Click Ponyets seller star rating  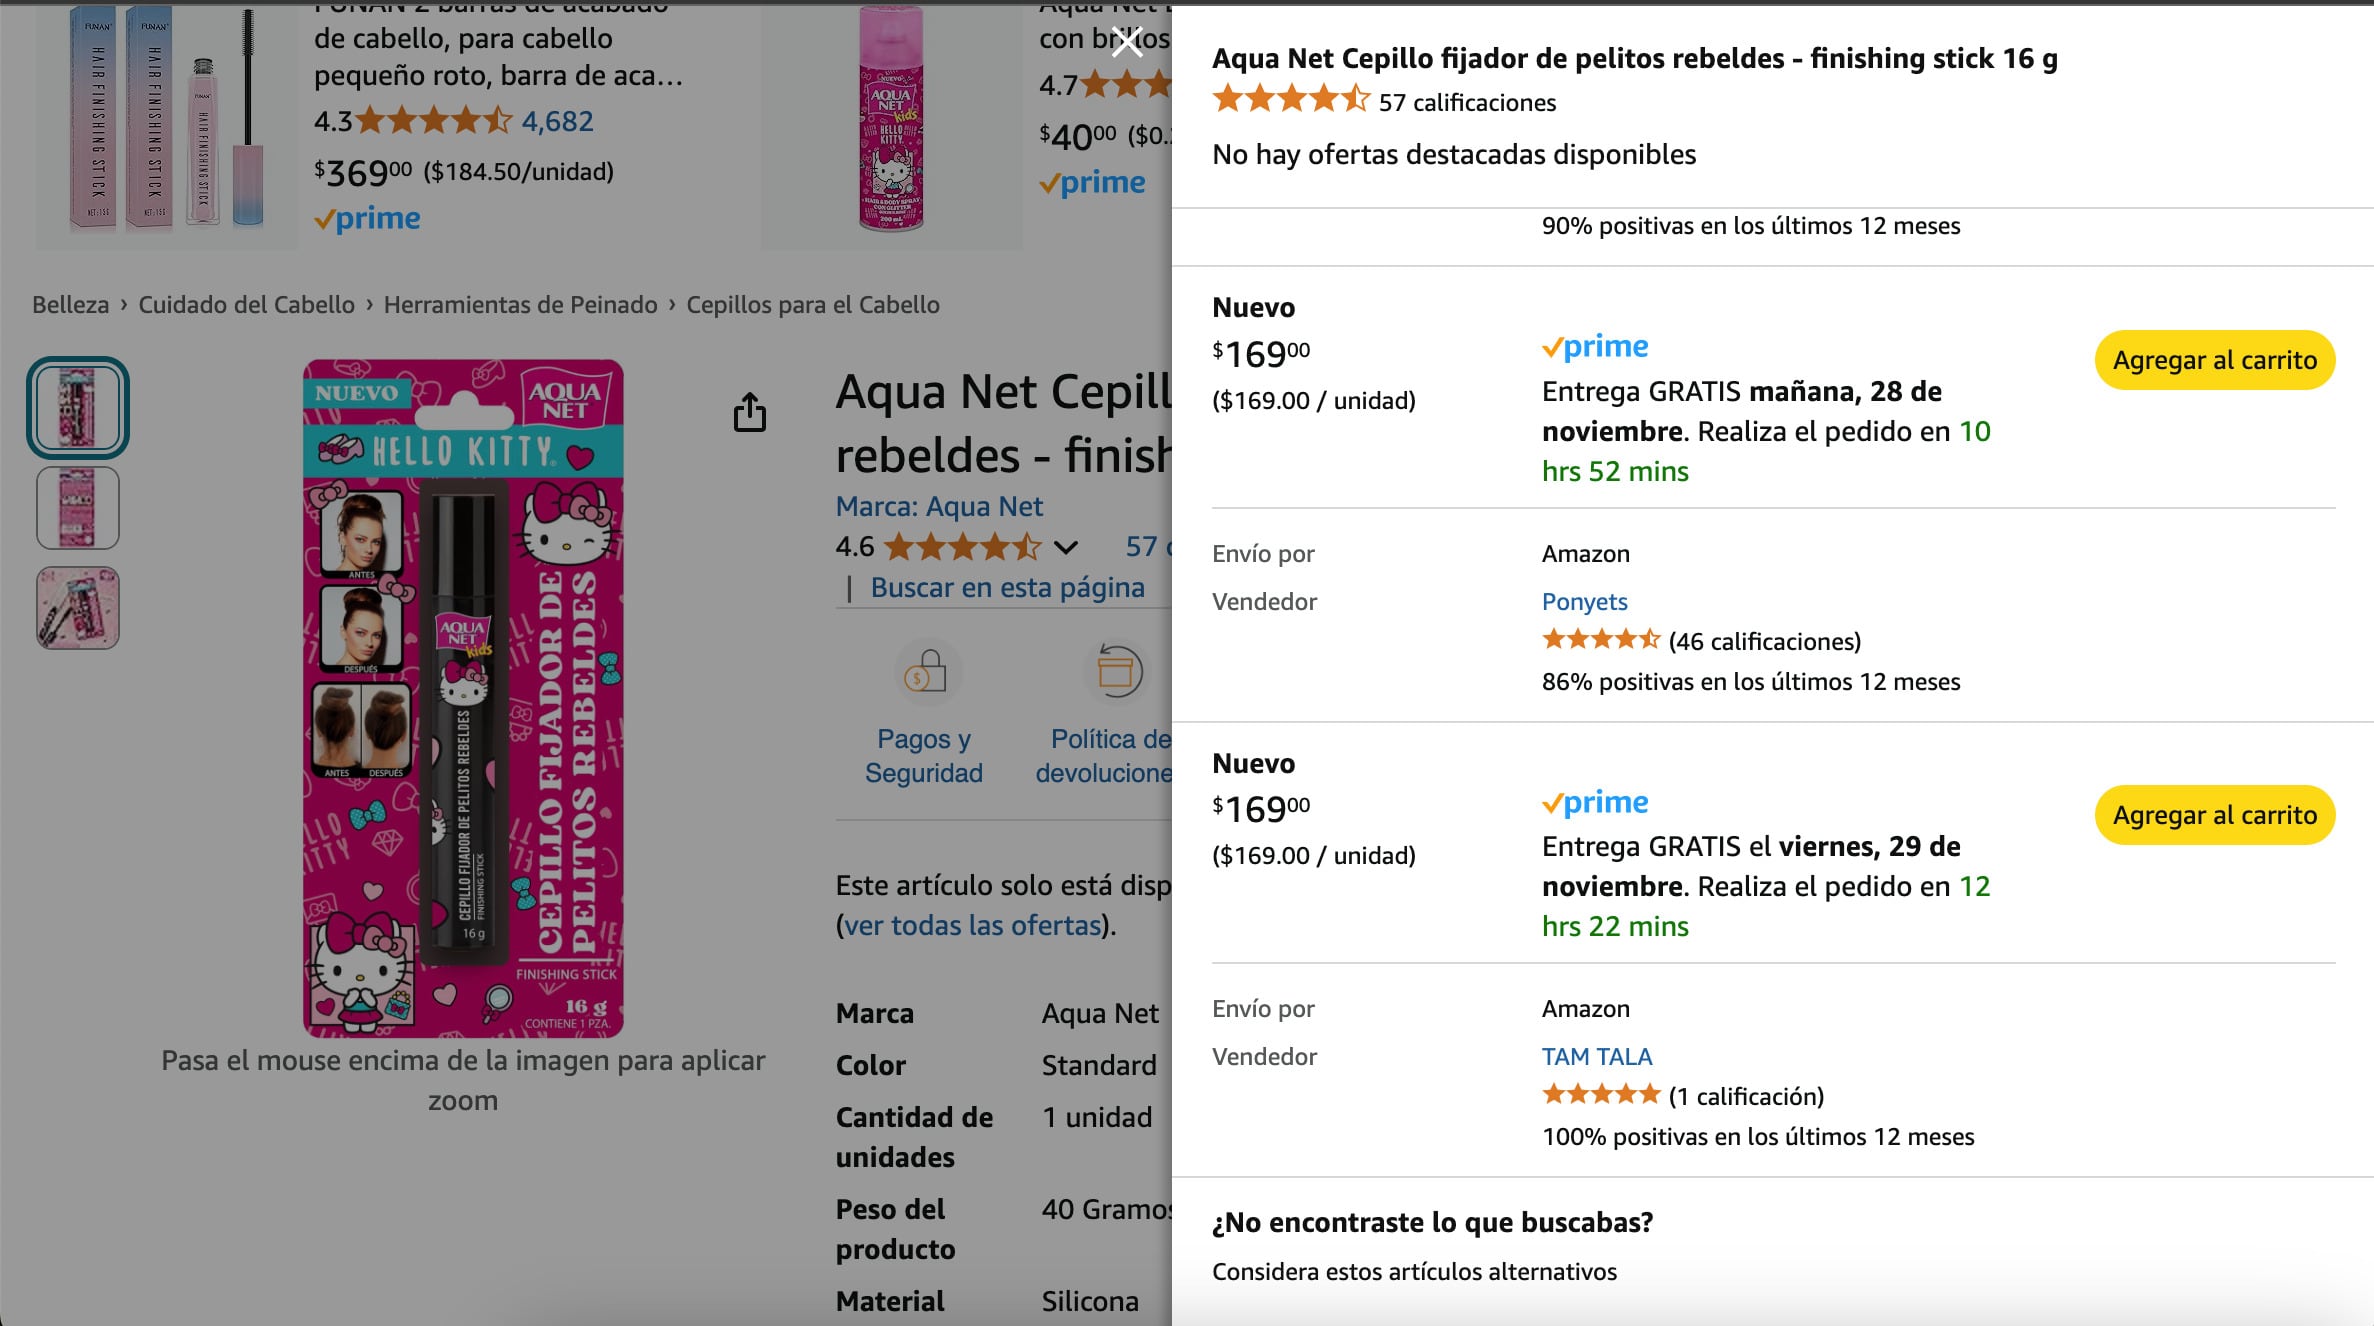click(x=1600, y=640)
